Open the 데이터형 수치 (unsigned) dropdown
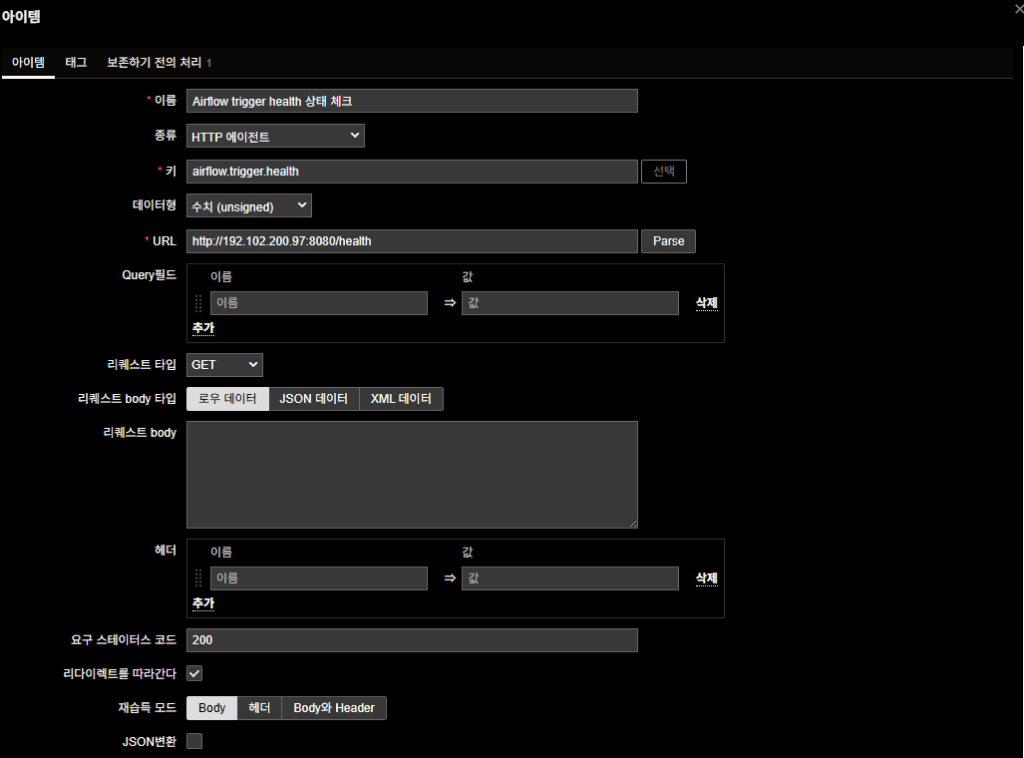This screenshot has width=1024, height=758. click(x=249, y=206)
